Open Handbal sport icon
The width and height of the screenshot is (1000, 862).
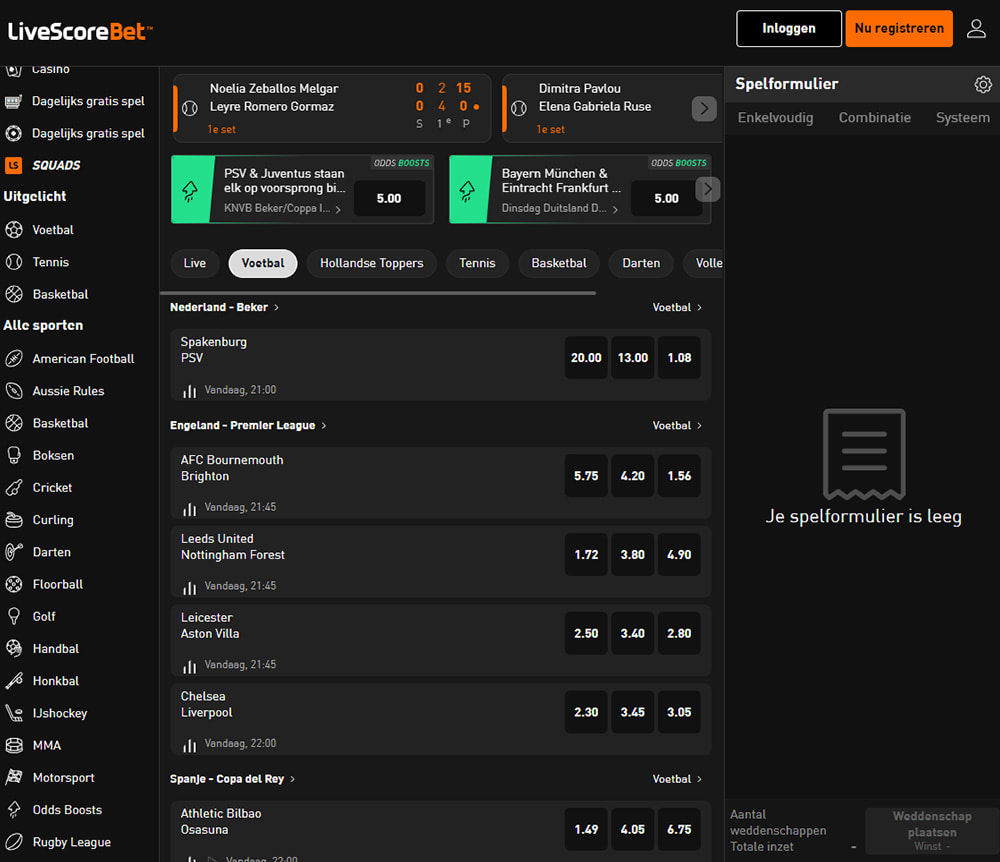(14, 648)
